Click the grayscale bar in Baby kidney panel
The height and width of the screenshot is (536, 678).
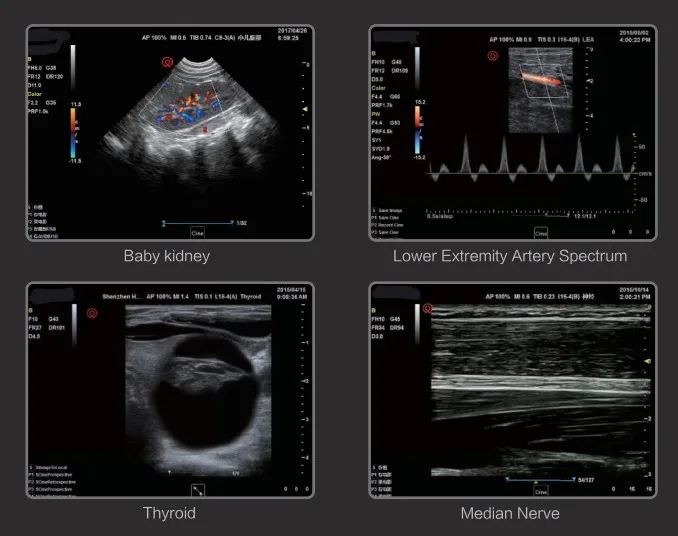pos(73,67)
